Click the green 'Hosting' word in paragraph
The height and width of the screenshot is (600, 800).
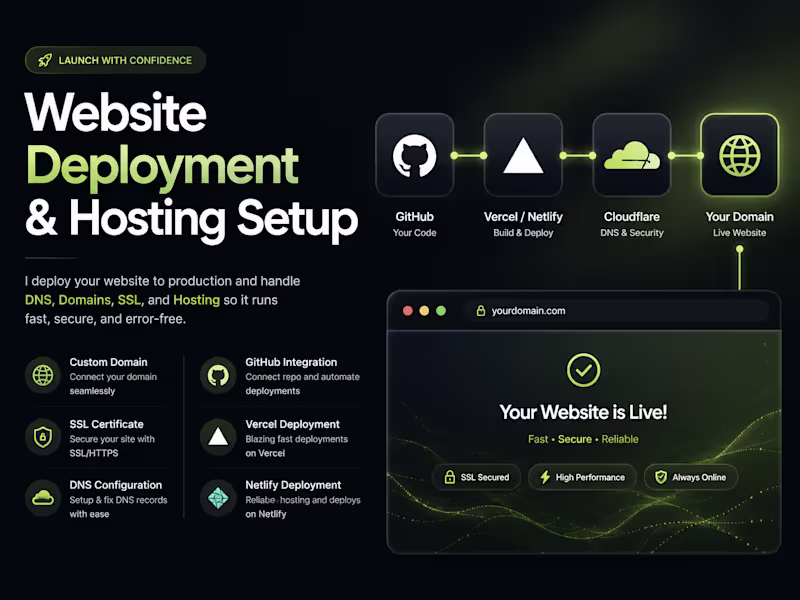[x=196, y=300]
